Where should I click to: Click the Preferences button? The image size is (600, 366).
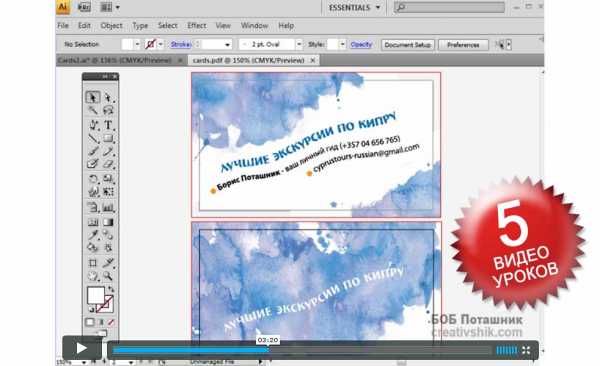click(463, 45)
